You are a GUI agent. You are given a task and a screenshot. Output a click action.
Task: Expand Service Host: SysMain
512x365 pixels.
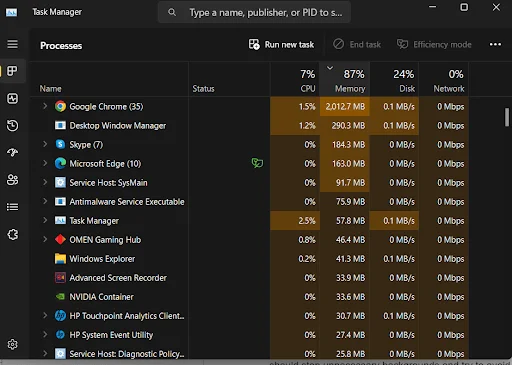45,182
